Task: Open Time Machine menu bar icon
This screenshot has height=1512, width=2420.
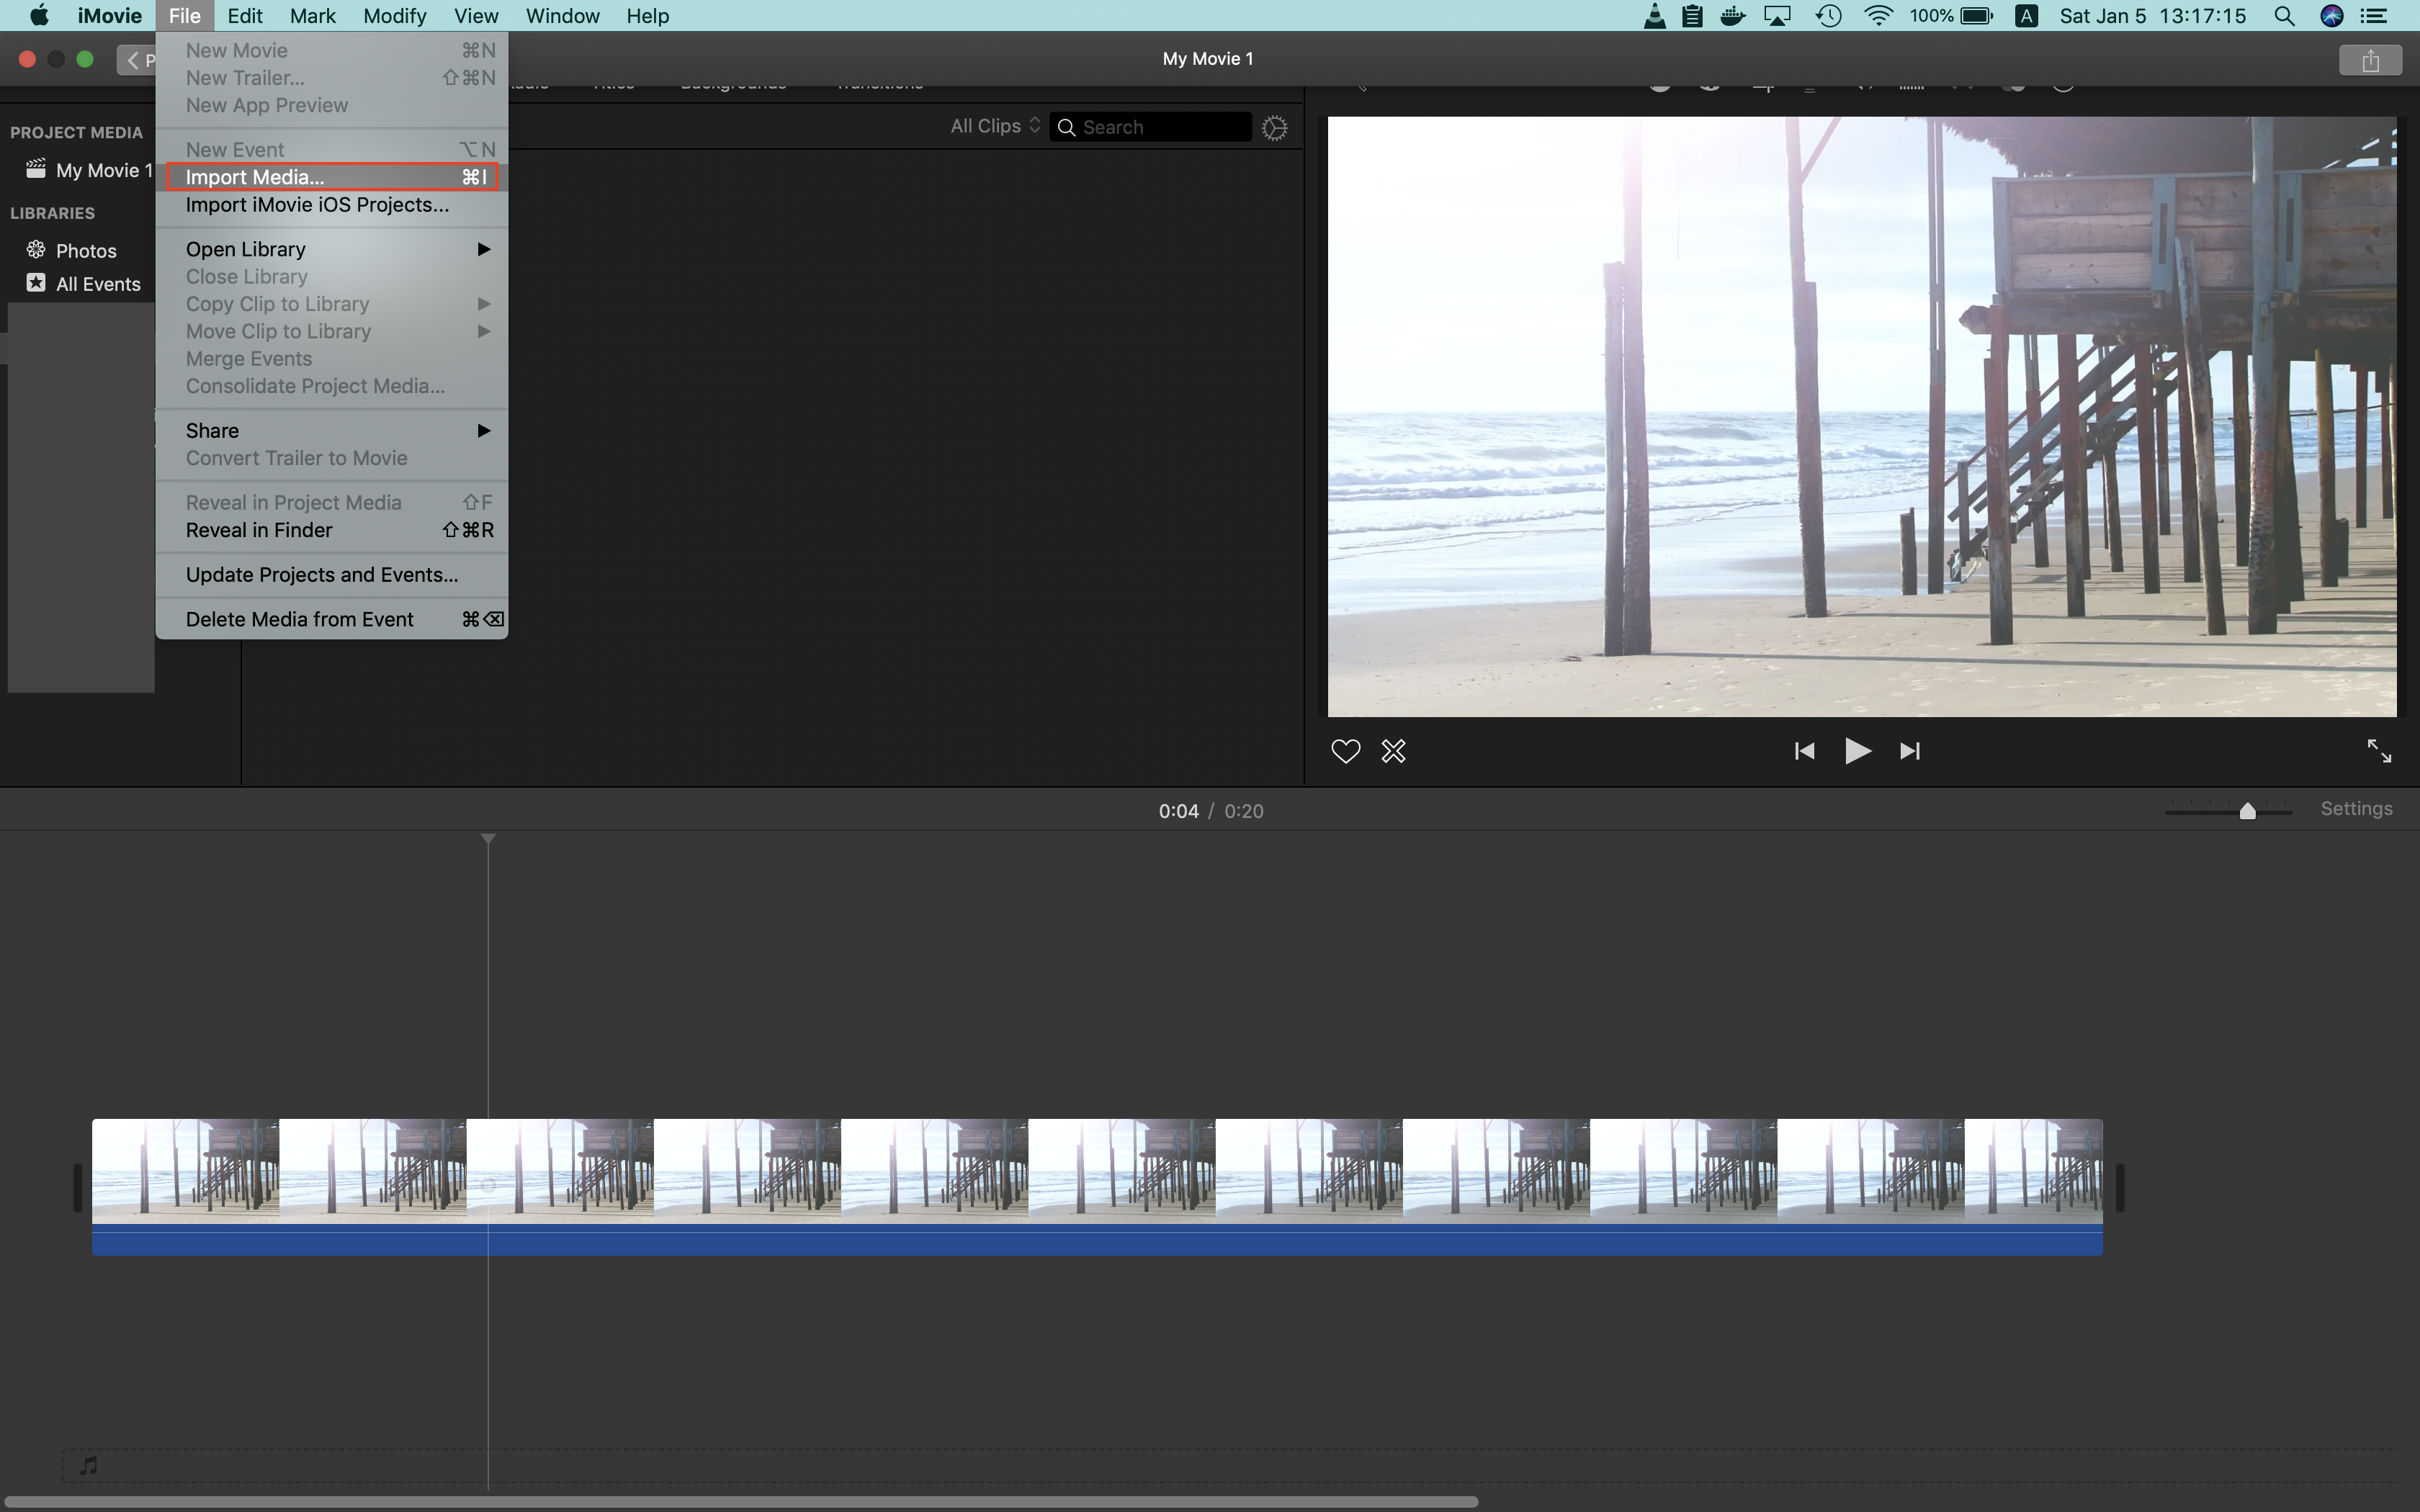Action: (x=1829, y=16)
